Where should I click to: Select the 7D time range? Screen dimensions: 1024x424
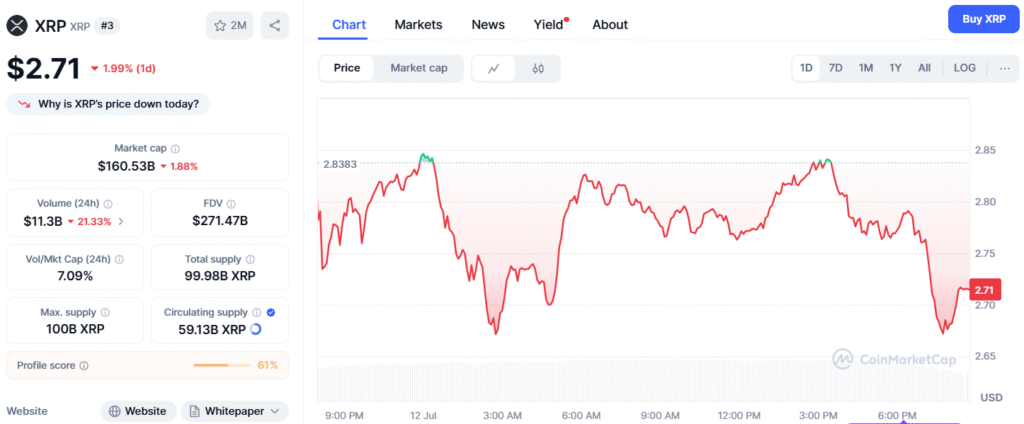[836, 68]
